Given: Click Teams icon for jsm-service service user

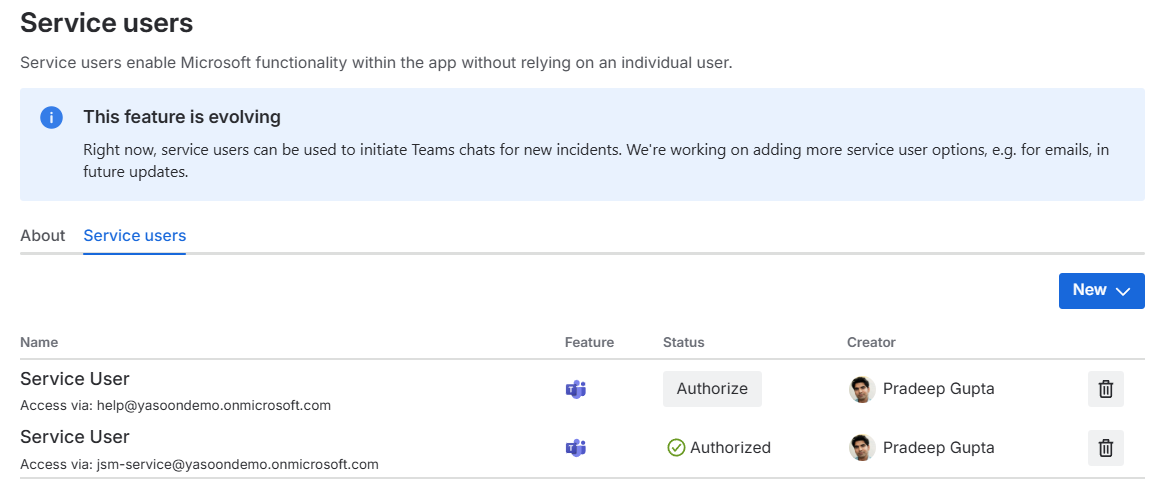Looking at the screenshot, I should coord(576,448).
